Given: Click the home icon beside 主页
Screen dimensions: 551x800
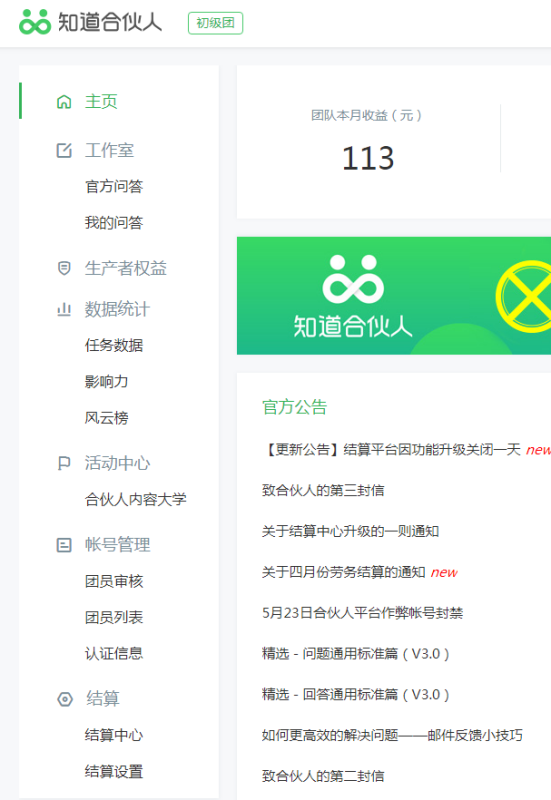Looking at the screenshot, I should click(64, 102).
